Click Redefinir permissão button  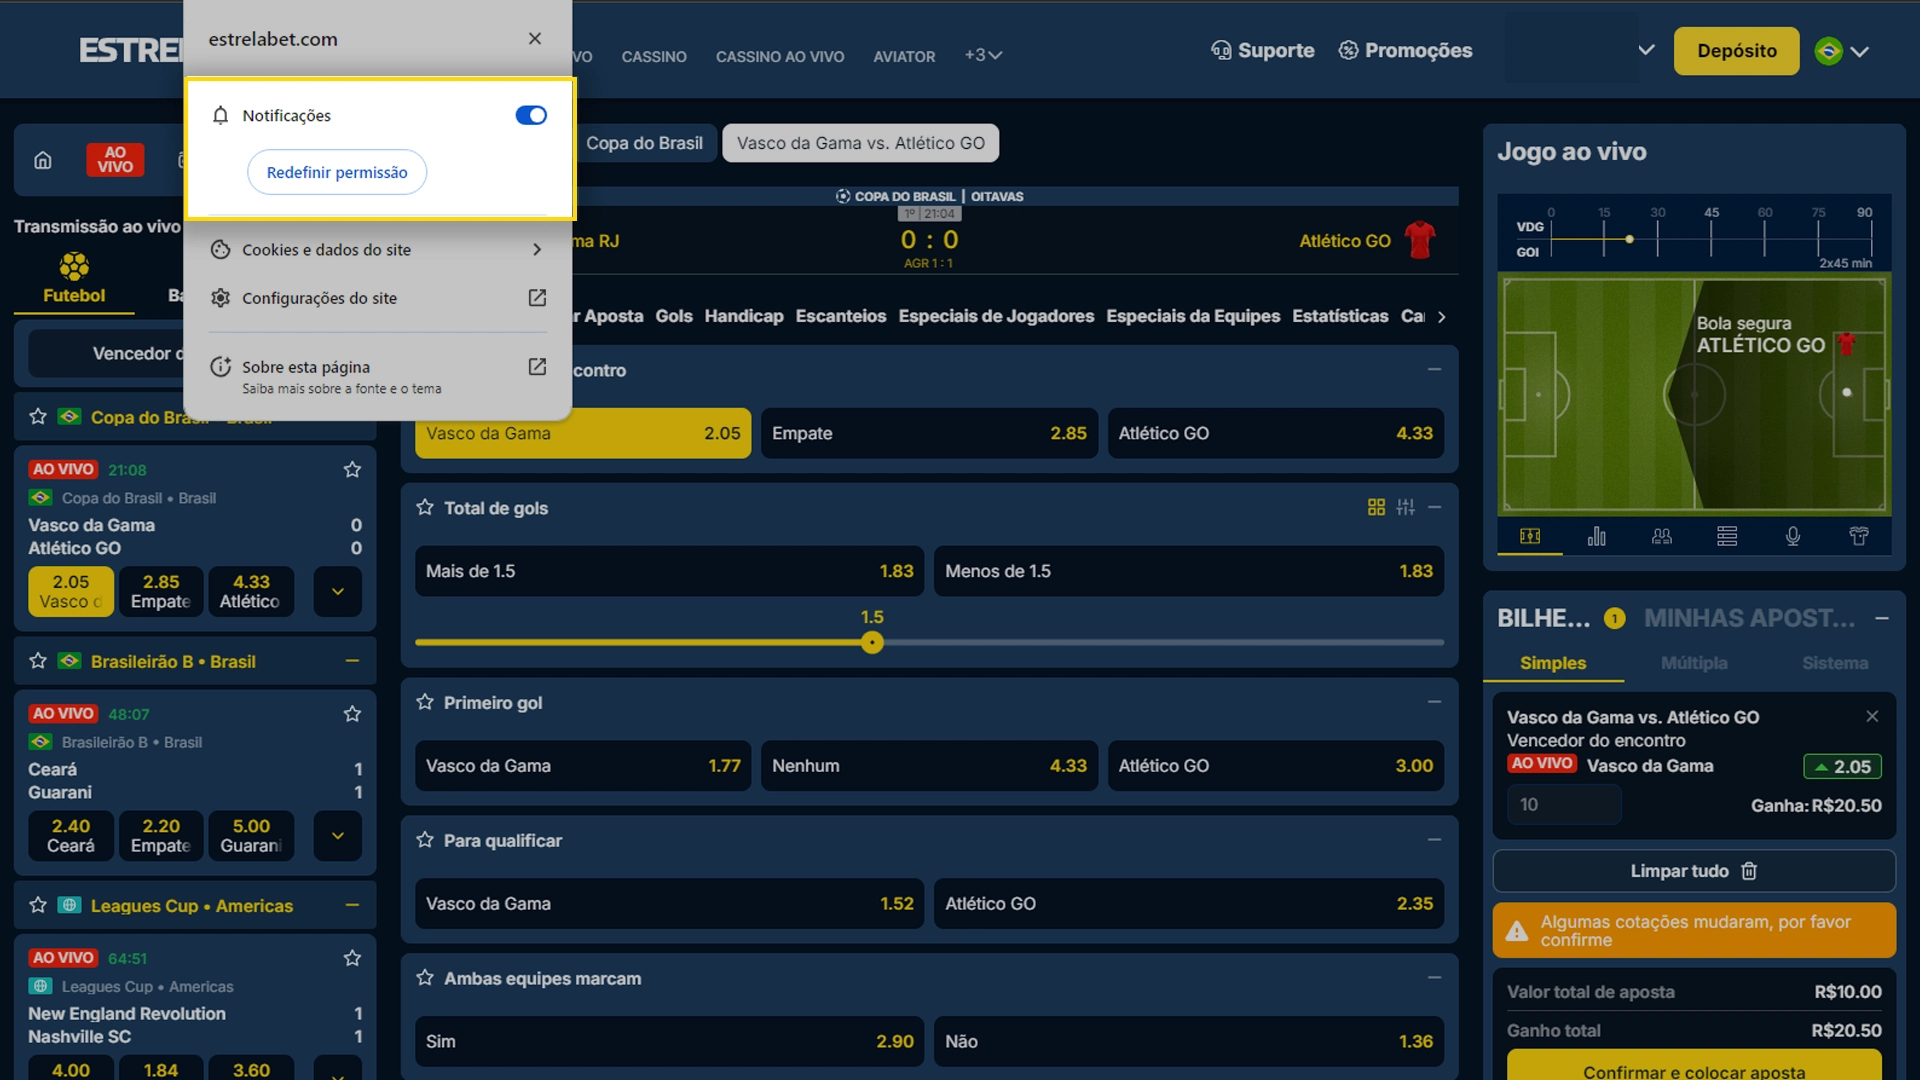[337, 172]
